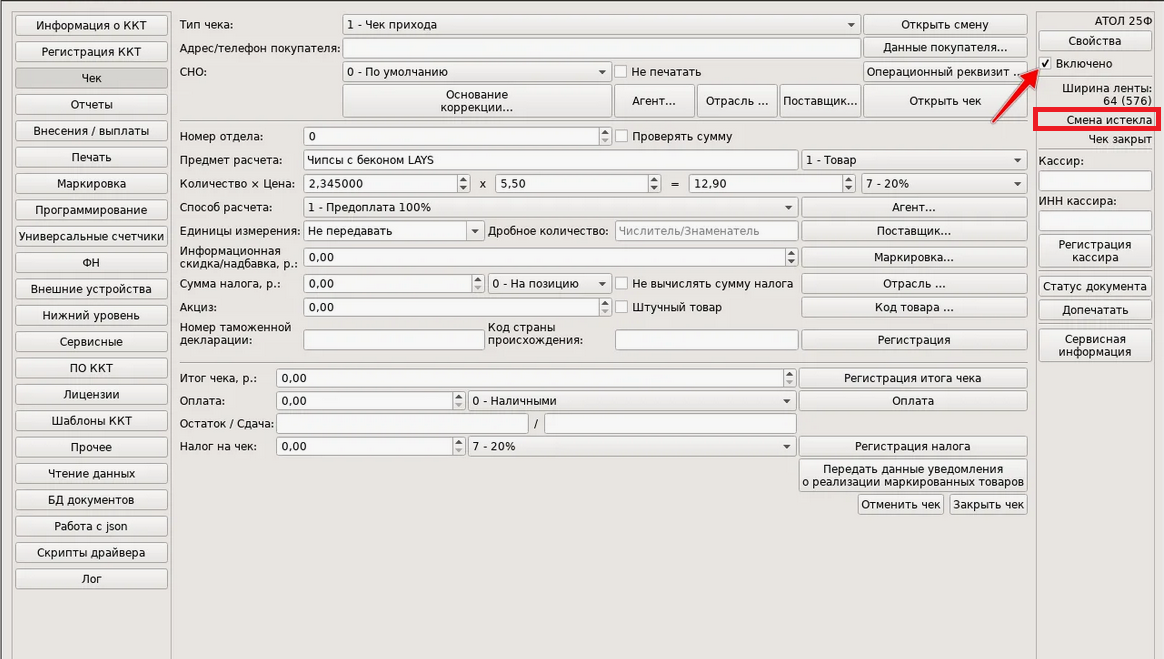Expand the Единицы измерения combo box

[474, 231]
